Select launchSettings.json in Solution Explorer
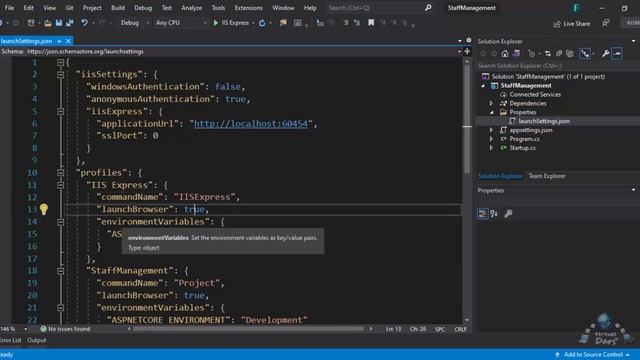Viewport: 640px width, 360px height. pyautogui.click(x=544, y=122)
